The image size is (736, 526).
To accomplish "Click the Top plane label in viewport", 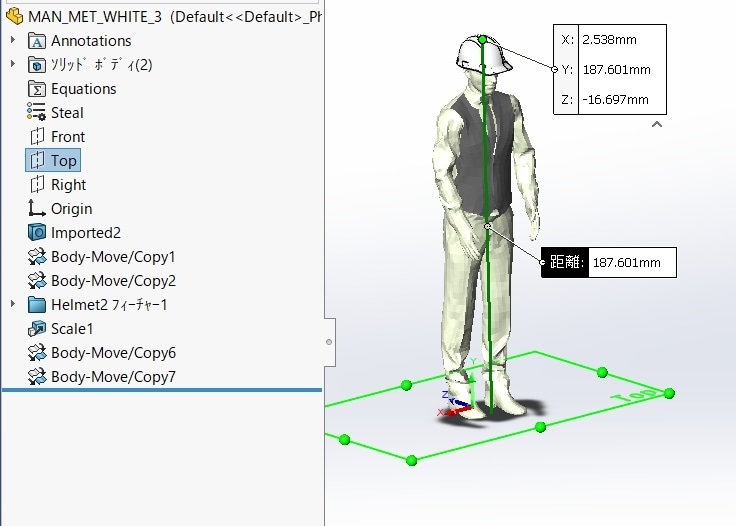I will [x=634, y=395].
